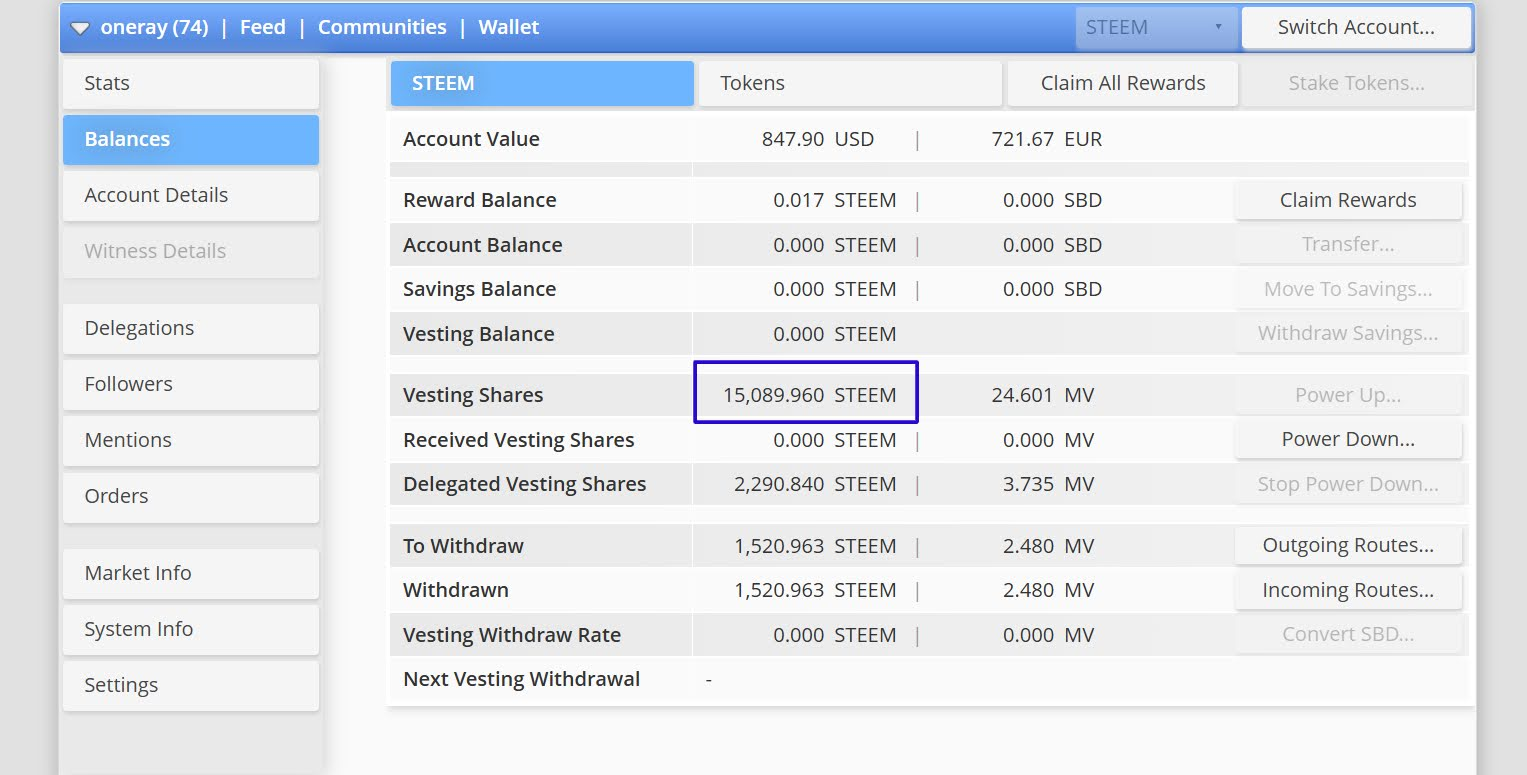Switch to the Tokens tab
Screen dimensions: 1527x775
[850, 84]
